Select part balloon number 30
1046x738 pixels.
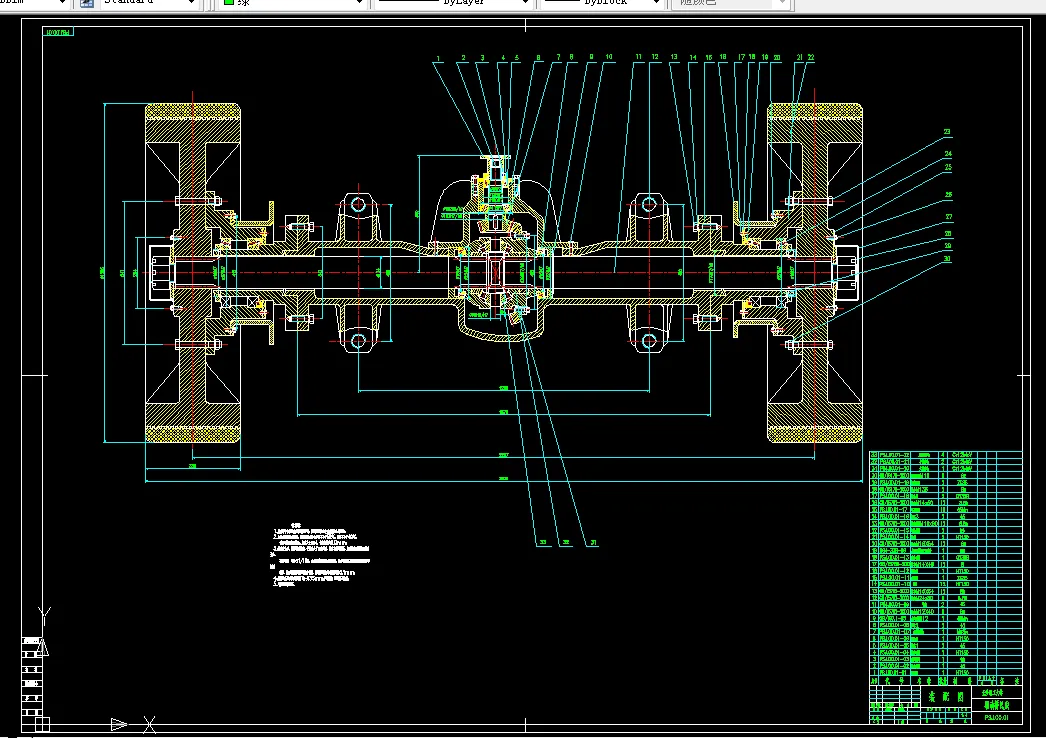coord(946,258)
